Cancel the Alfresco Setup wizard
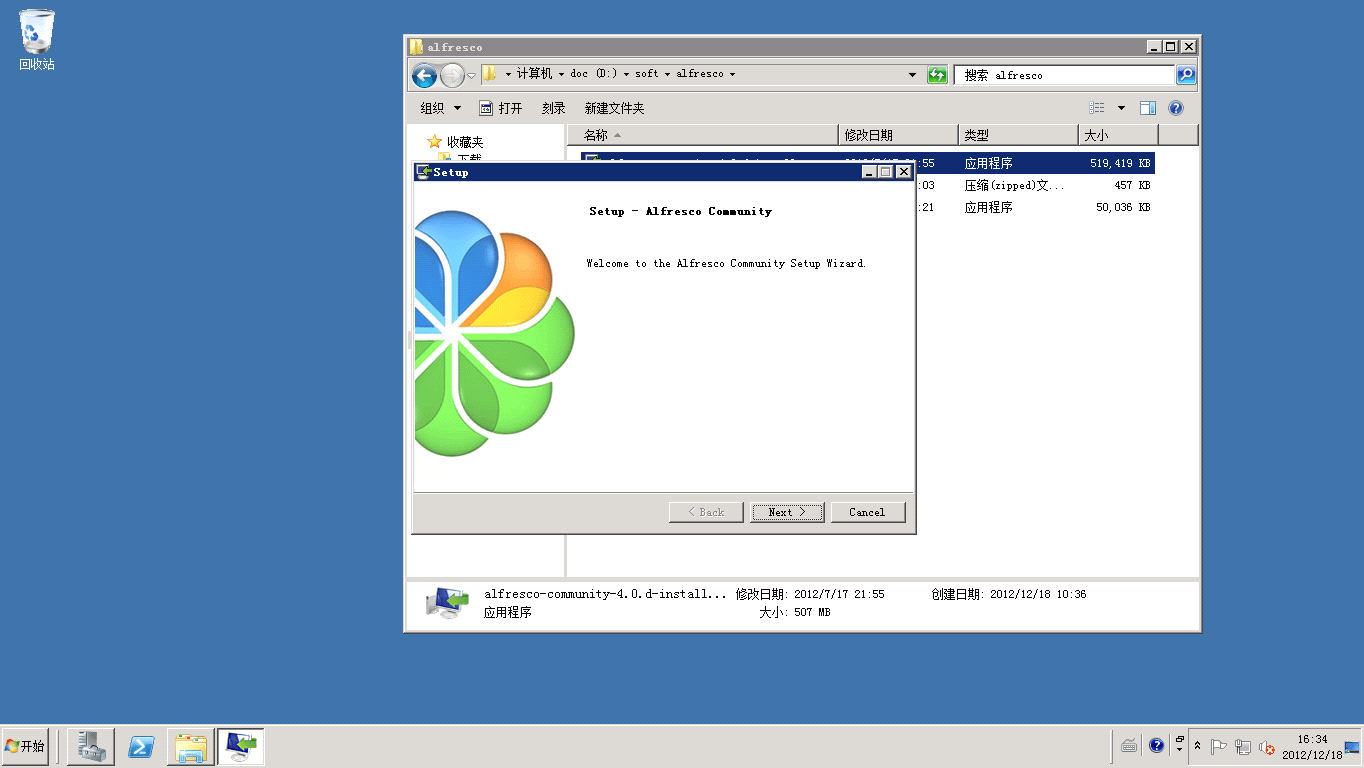Image resolution: width=1364 pixels, height=768 pixels. pos(867,512)
